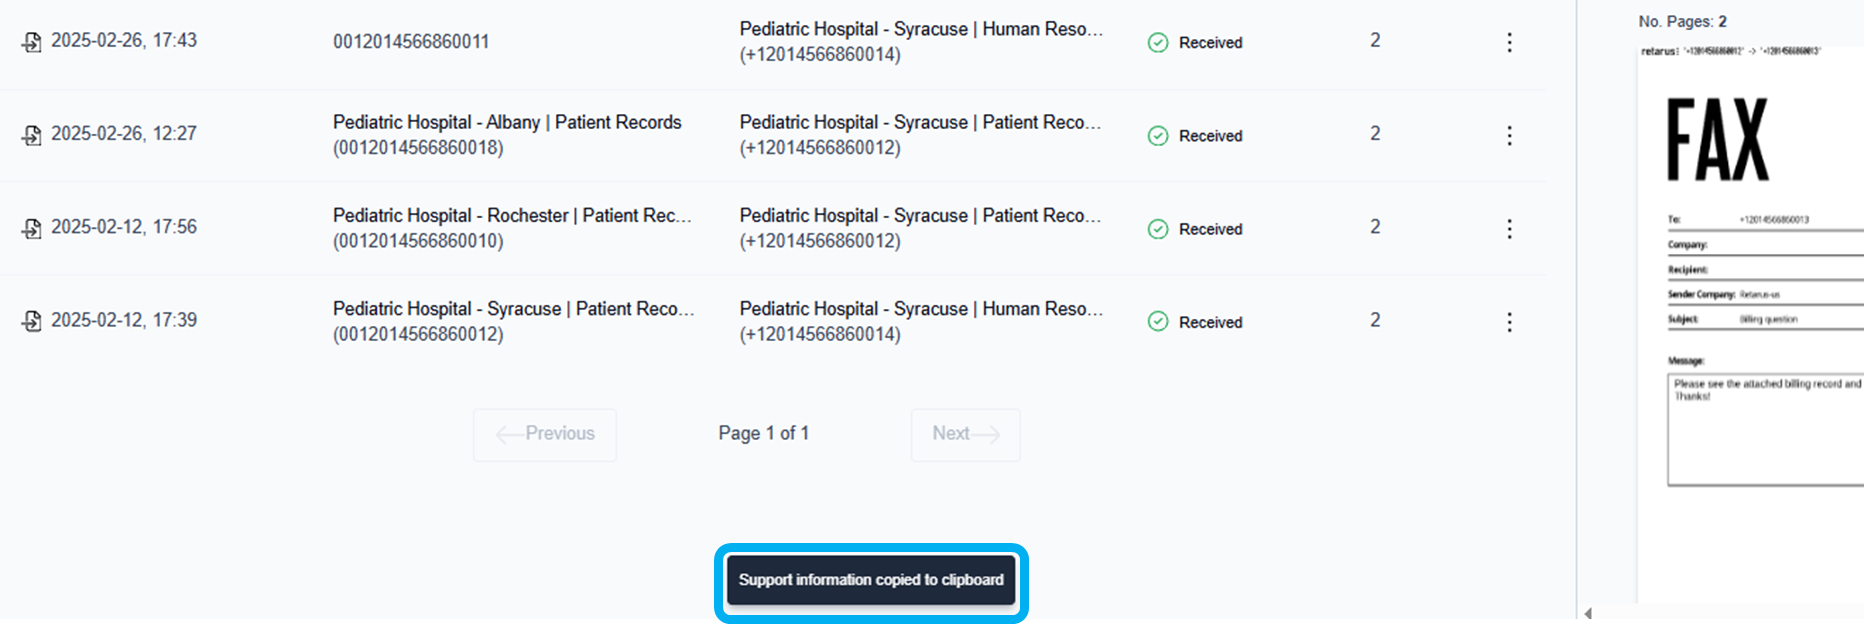
Task: Open three-dot menu for 17:43 fax
Action: [1509, 42]
